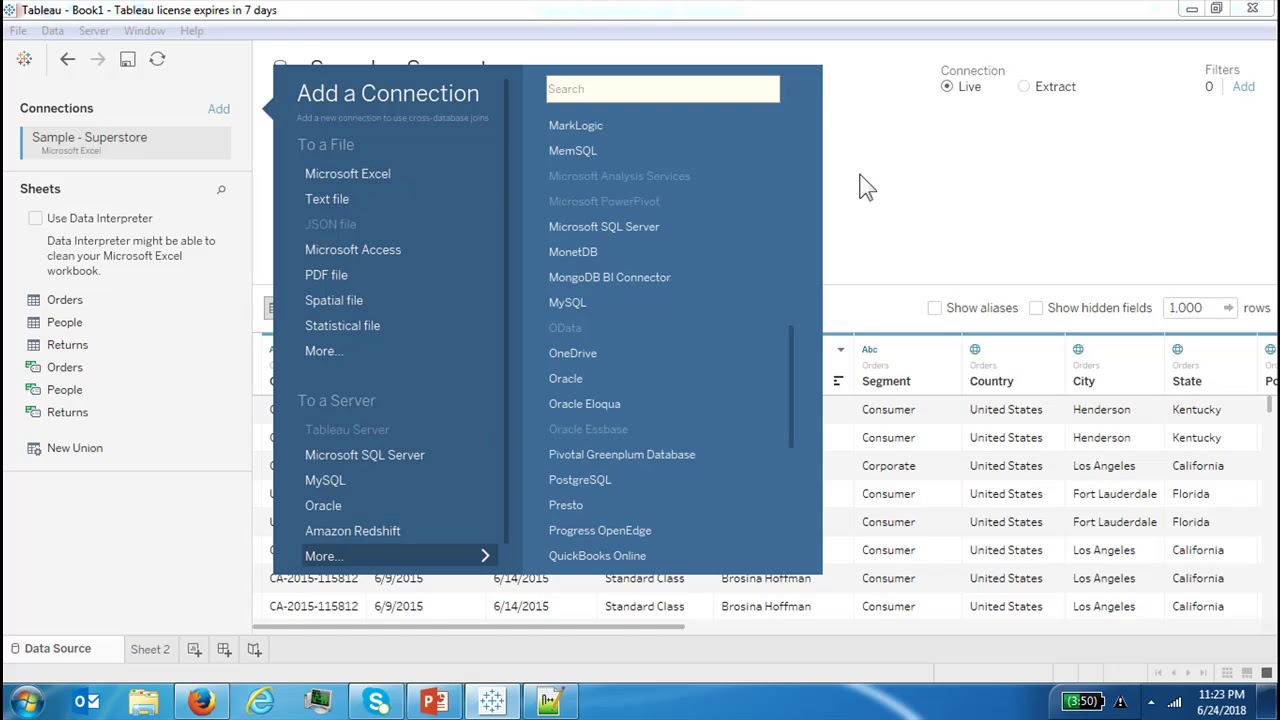Click the data grid horizontal scrollbar
1280x720 pixels.
point(468,627)
